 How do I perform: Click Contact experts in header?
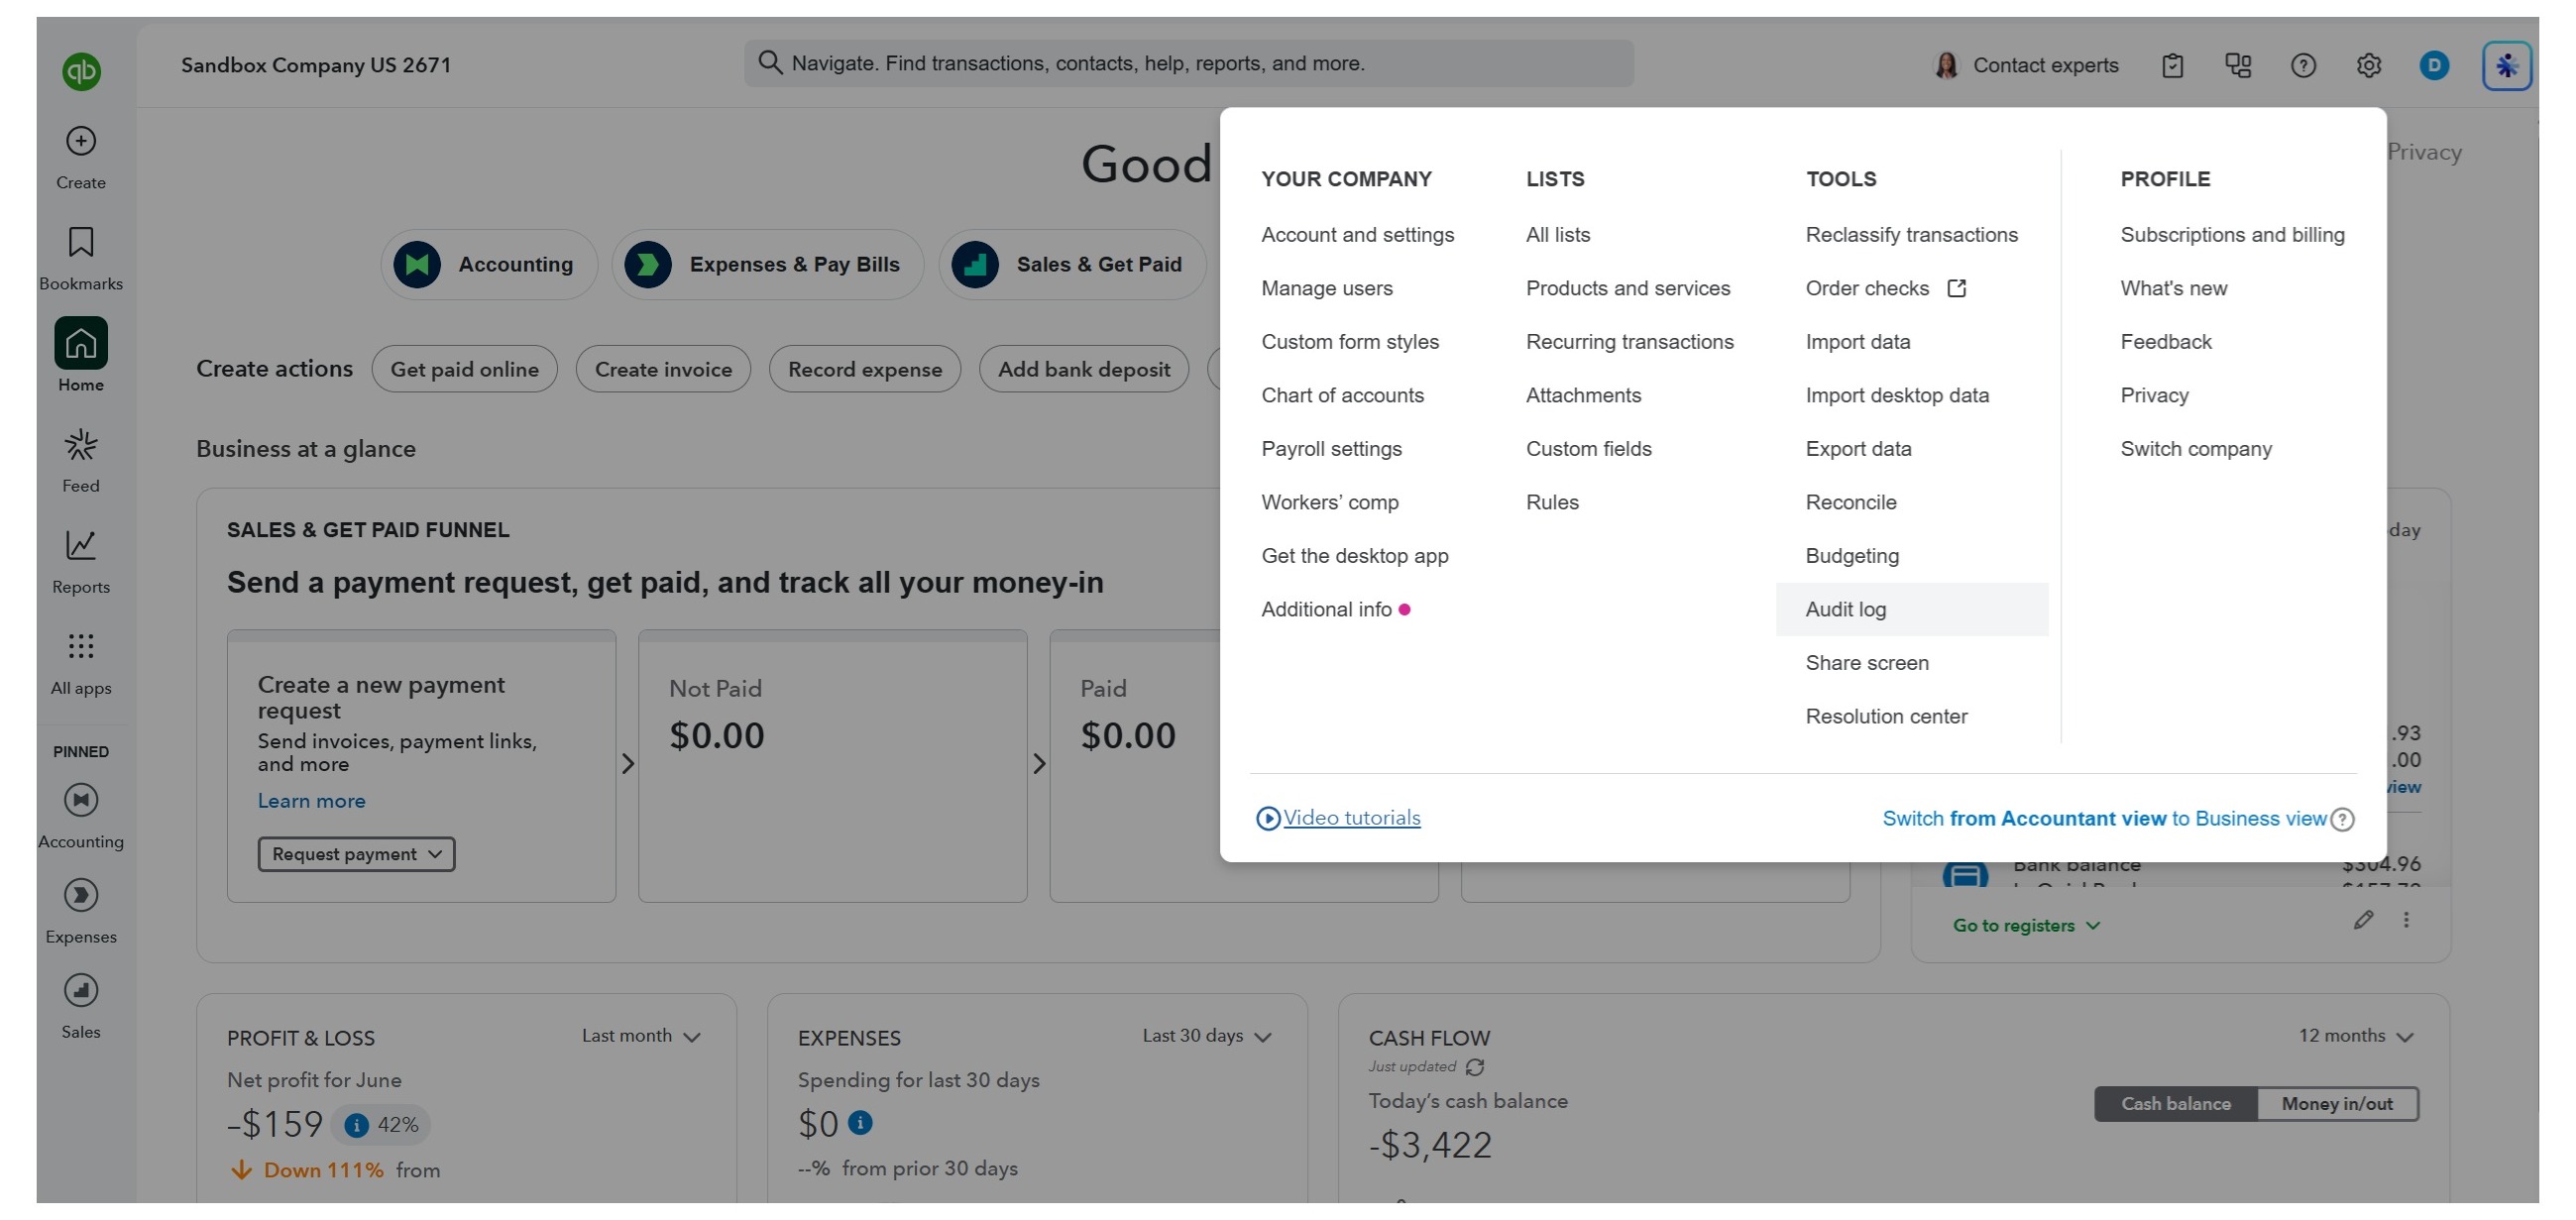(2026, 66)
